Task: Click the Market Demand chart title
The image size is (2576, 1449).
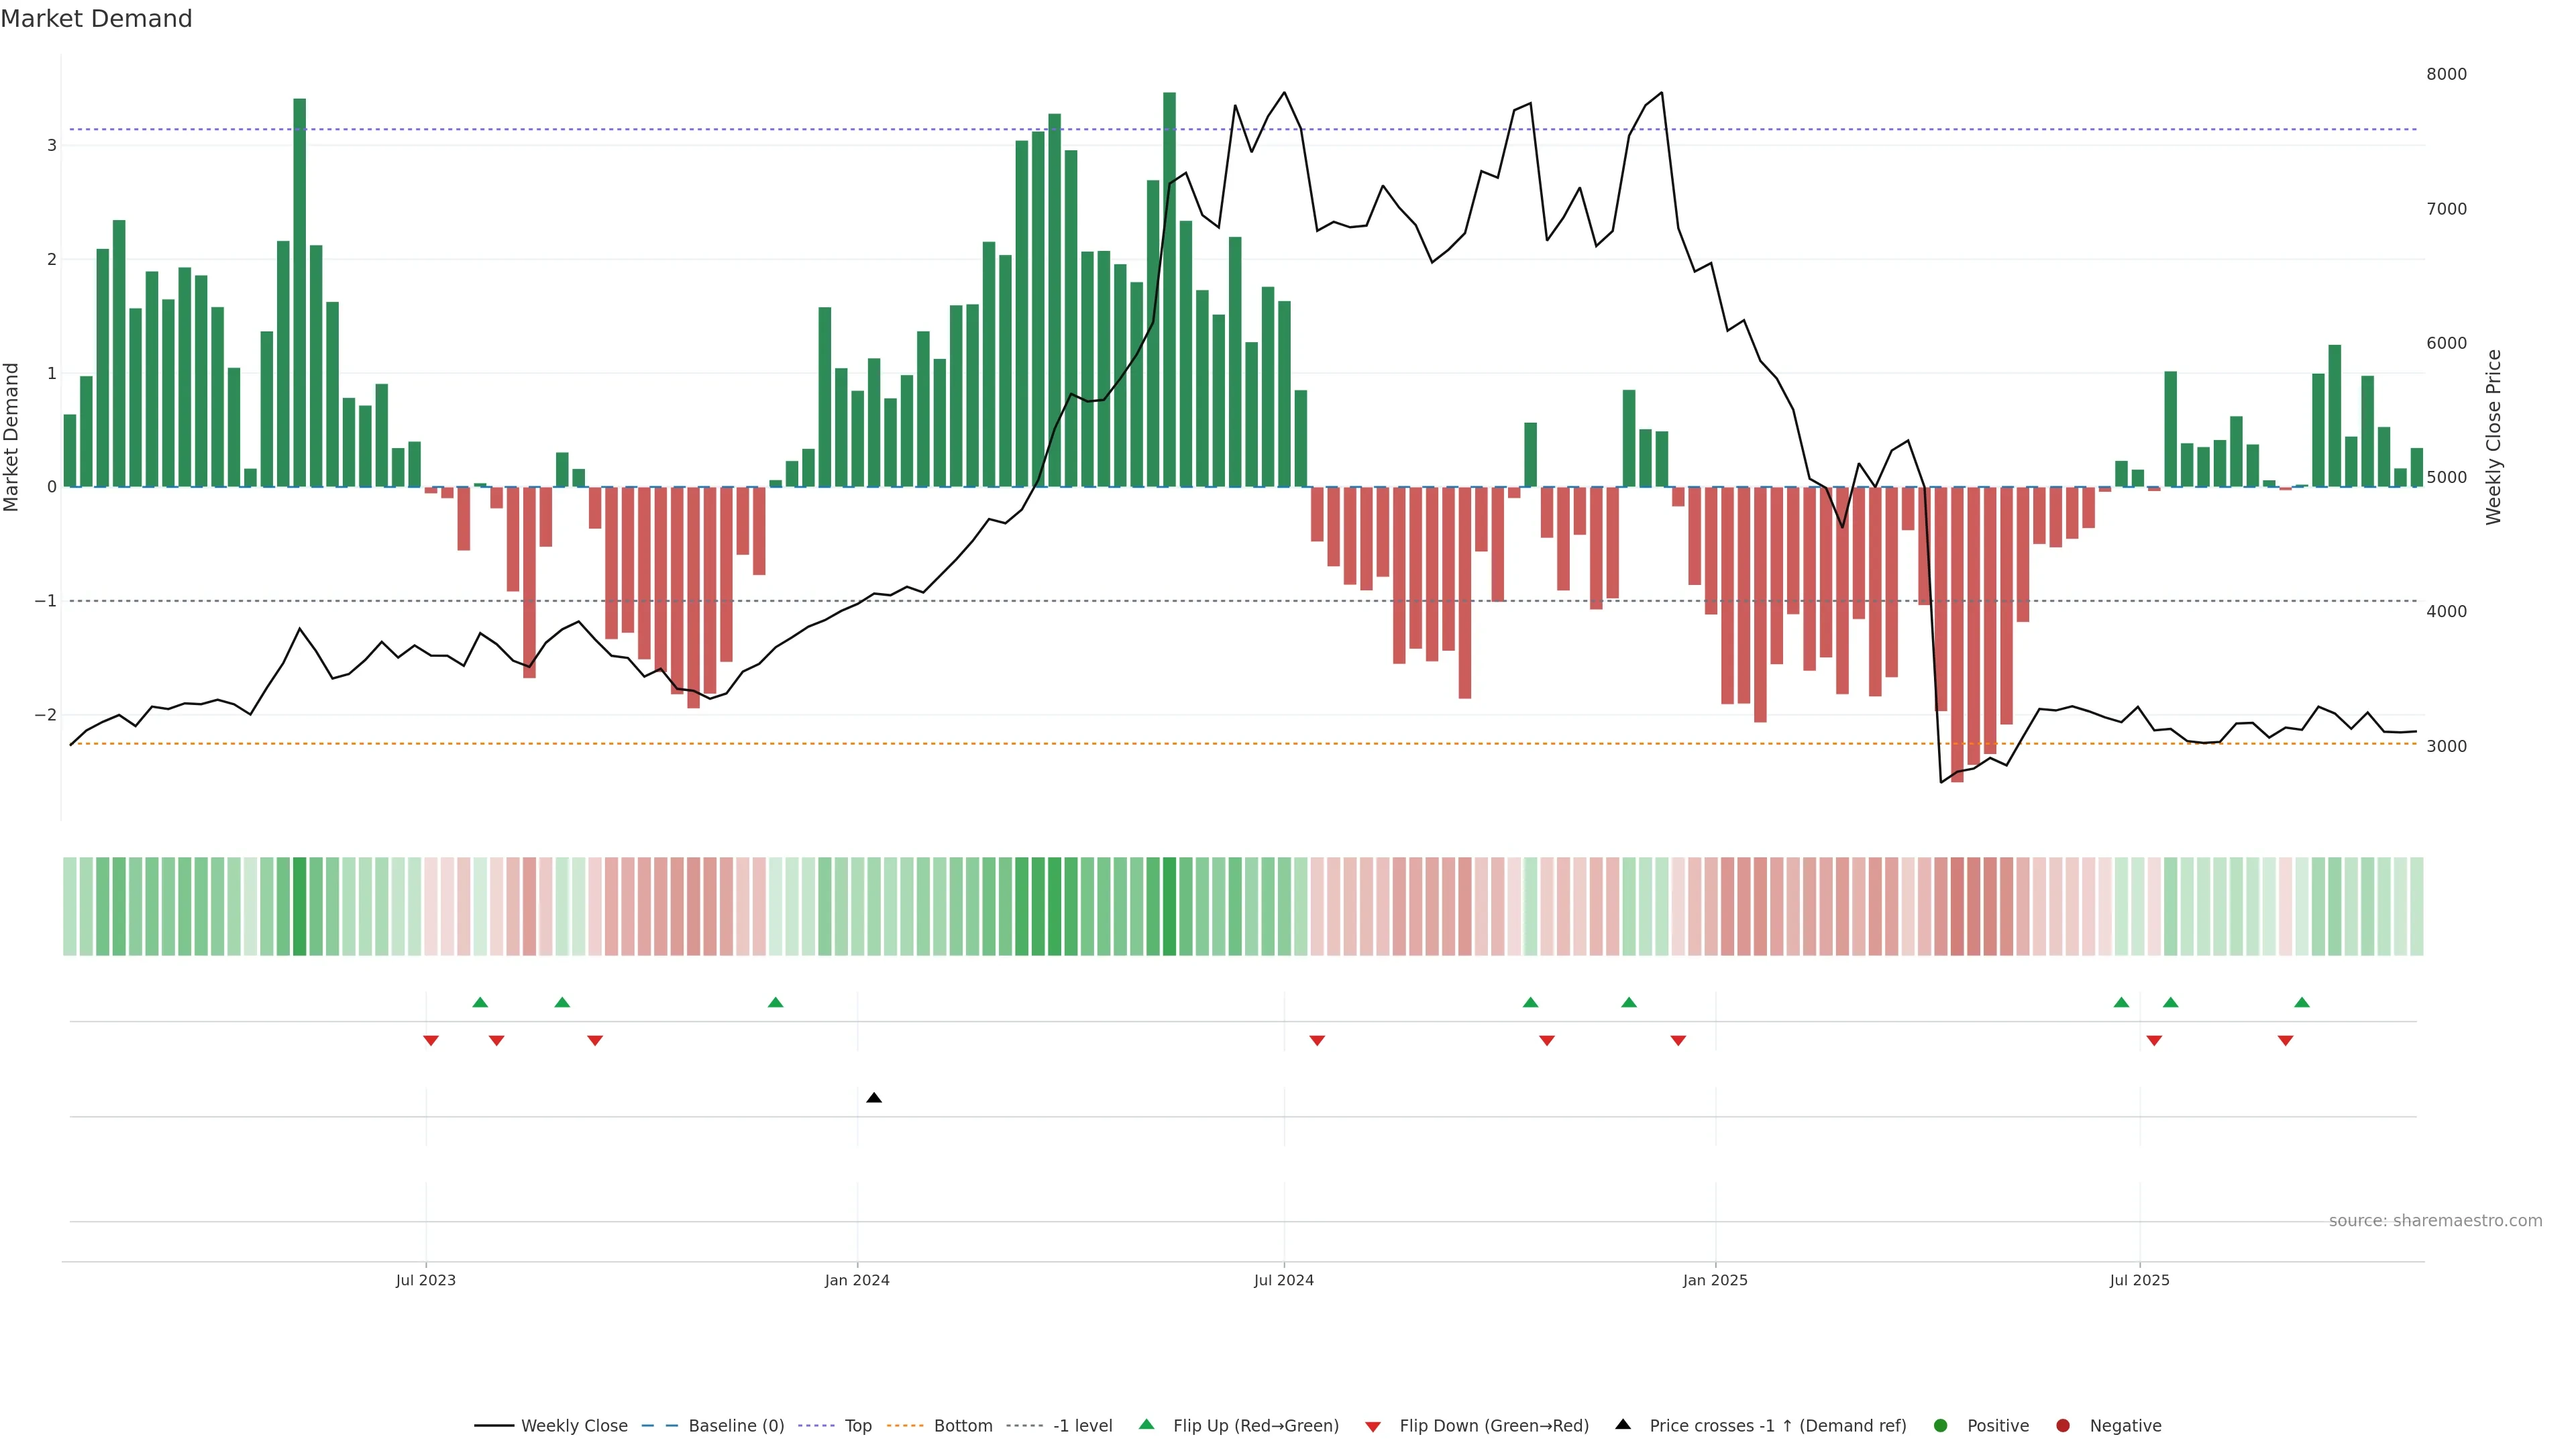Action: [96, 19]
